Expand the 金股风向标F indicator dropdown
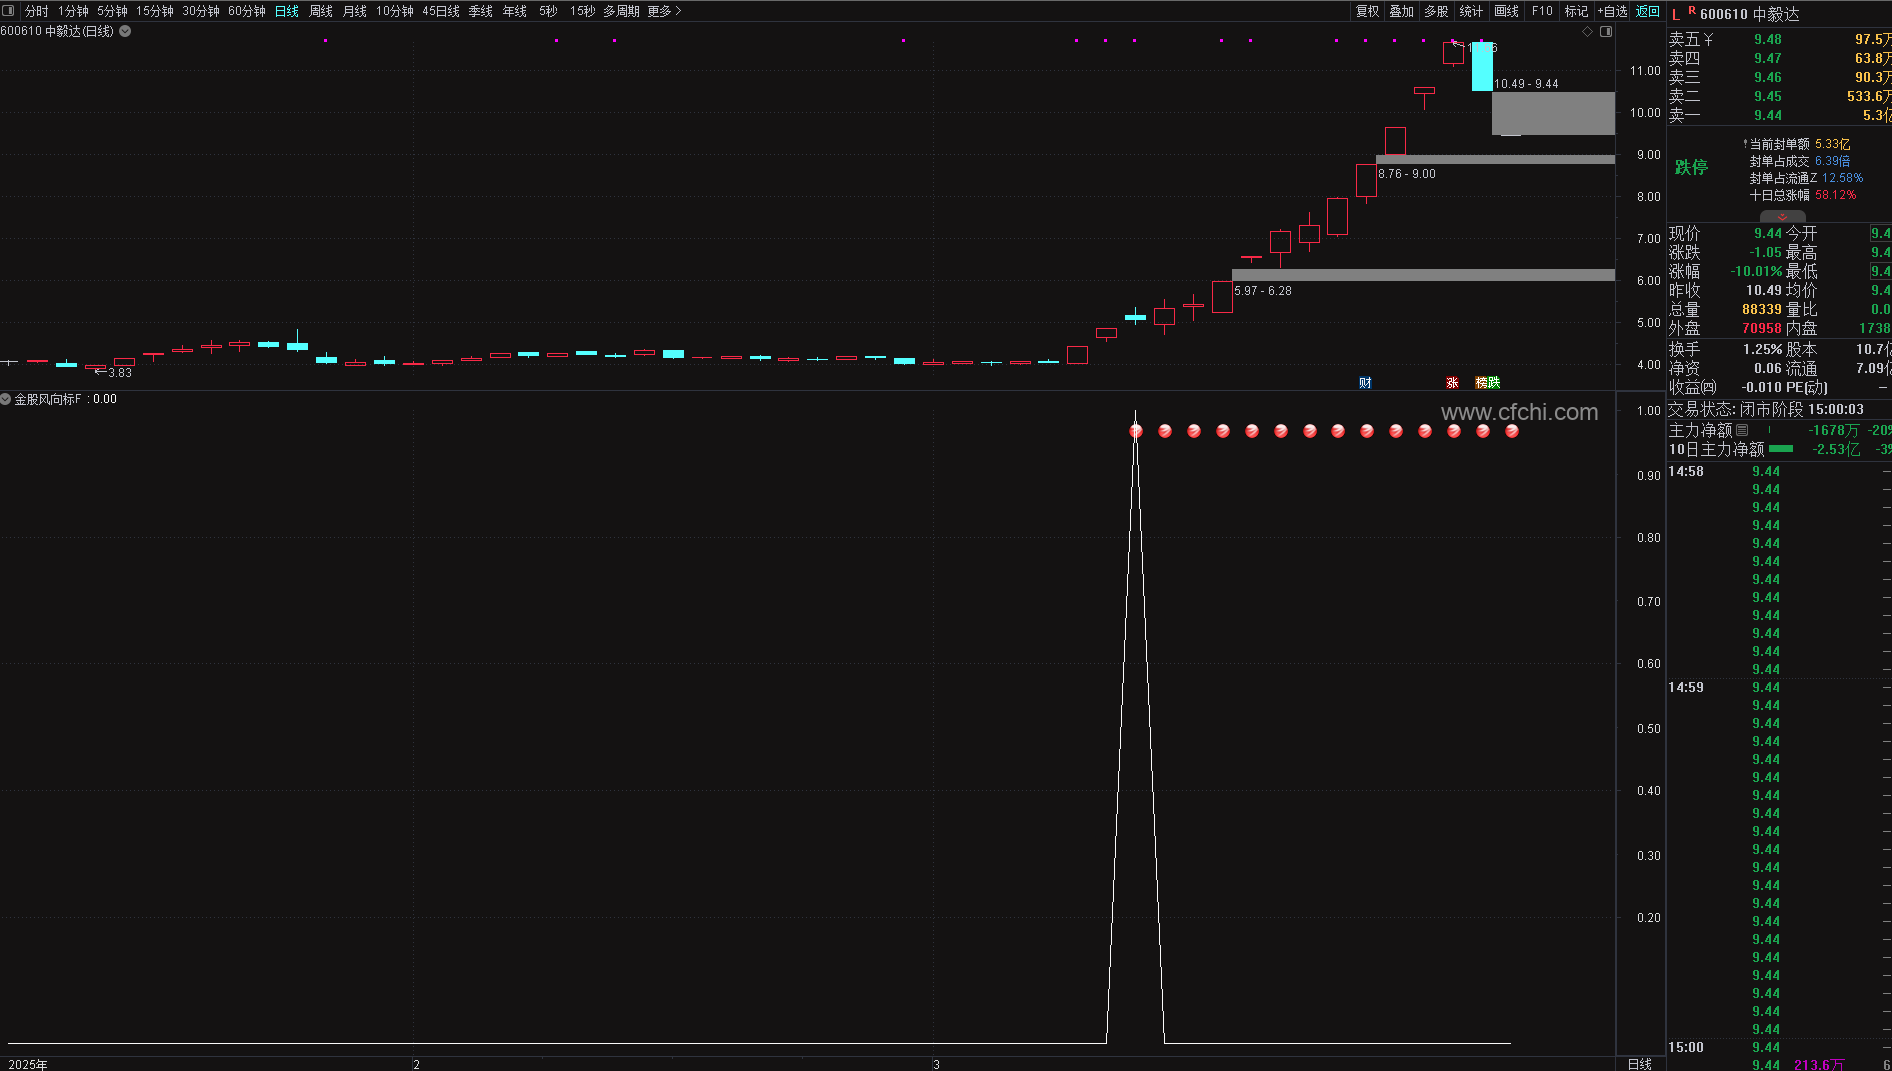 coord(6,399)
